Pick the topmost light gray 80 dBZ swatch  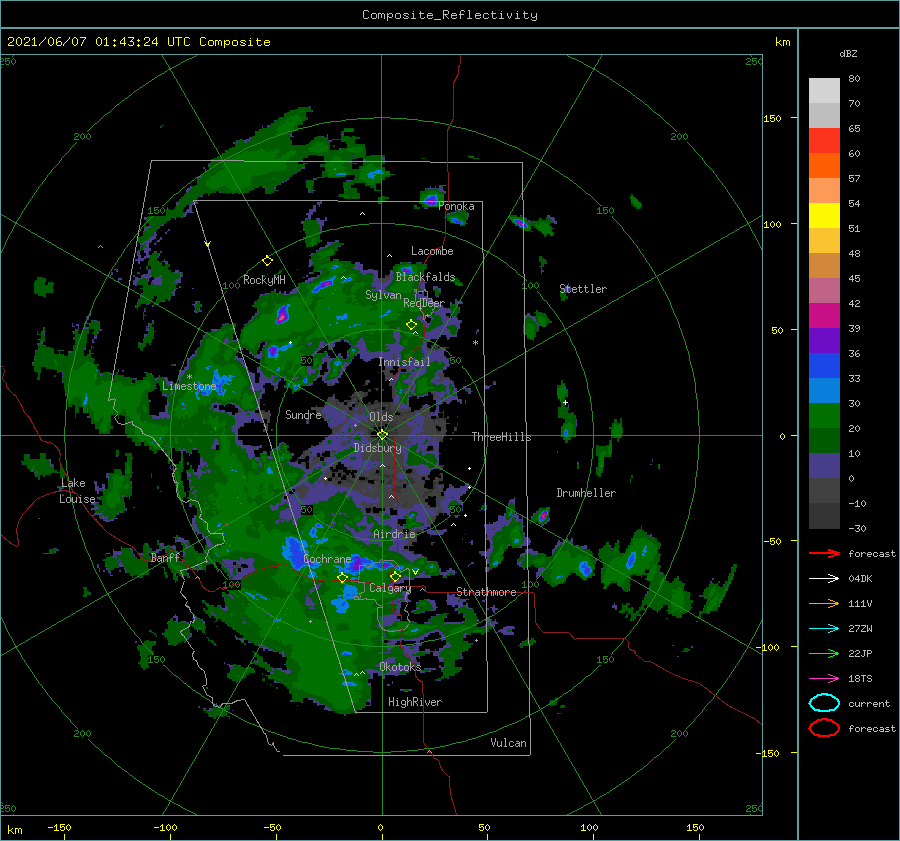click(x=824, y=91)
